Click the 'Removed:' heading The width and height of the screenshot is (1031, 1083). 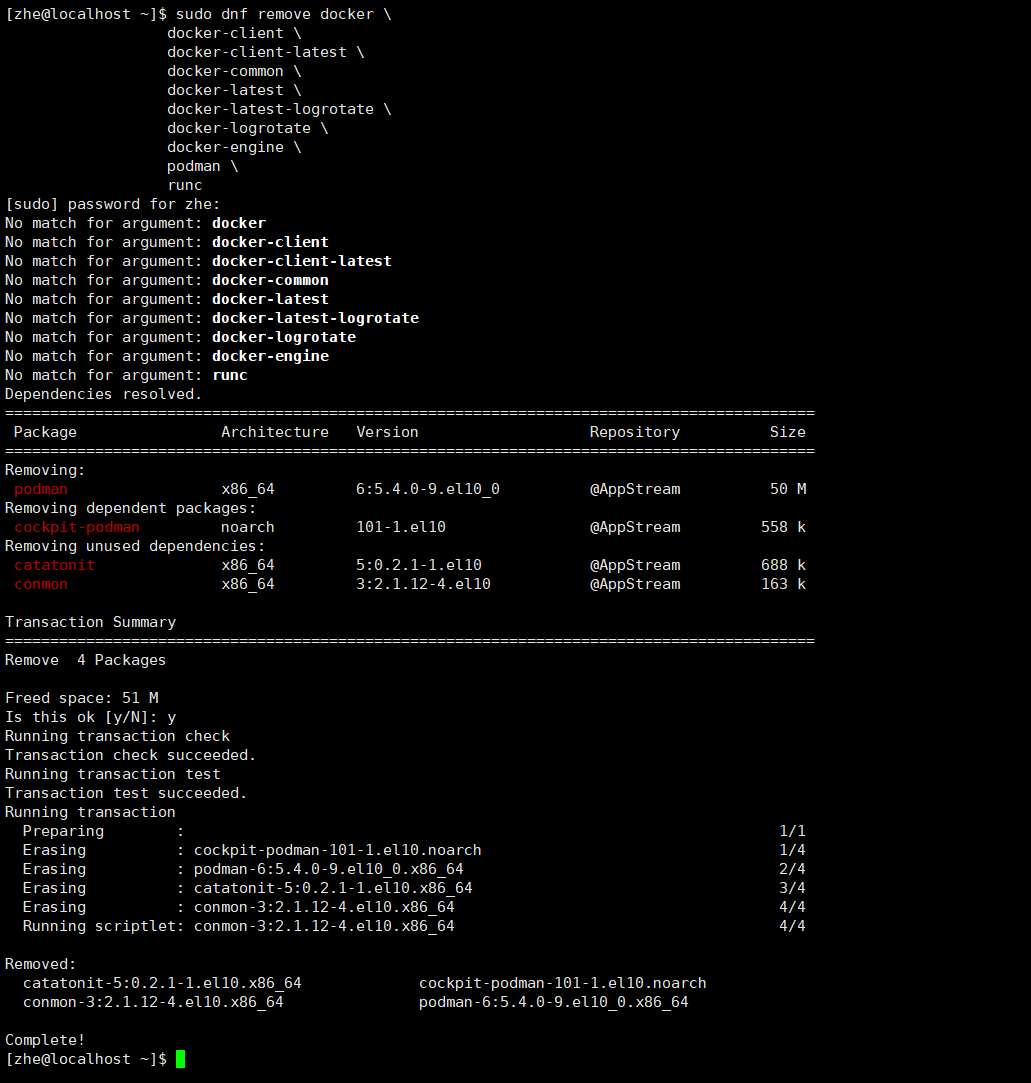[41, 964]
